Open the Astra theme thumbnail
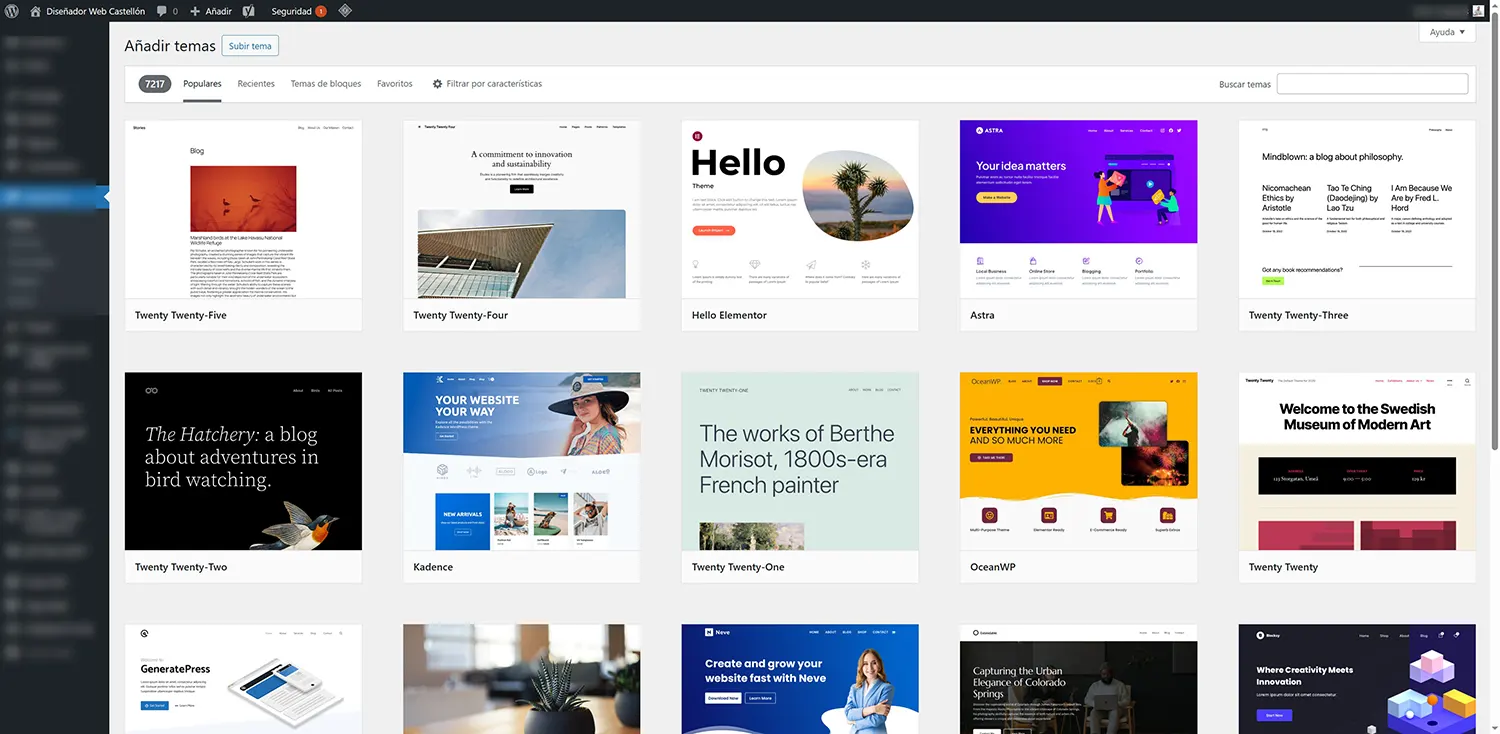Viewport: 1500px width, 734px height. [1078, 210]
